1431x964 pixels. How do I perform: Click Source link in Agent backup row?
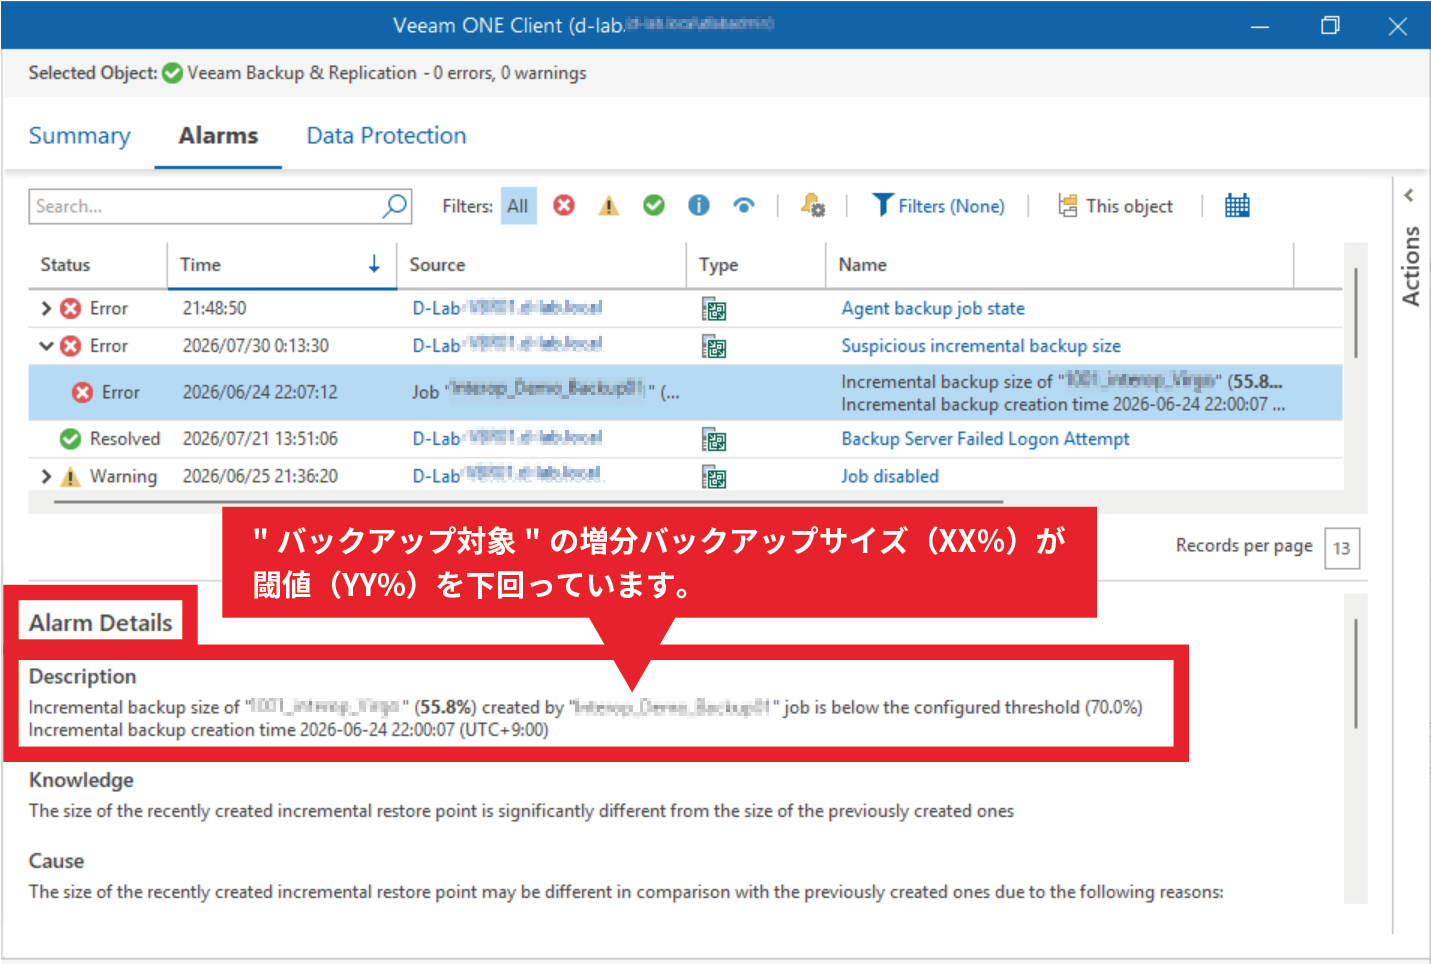pyautogui.click(x=507, y=308)
